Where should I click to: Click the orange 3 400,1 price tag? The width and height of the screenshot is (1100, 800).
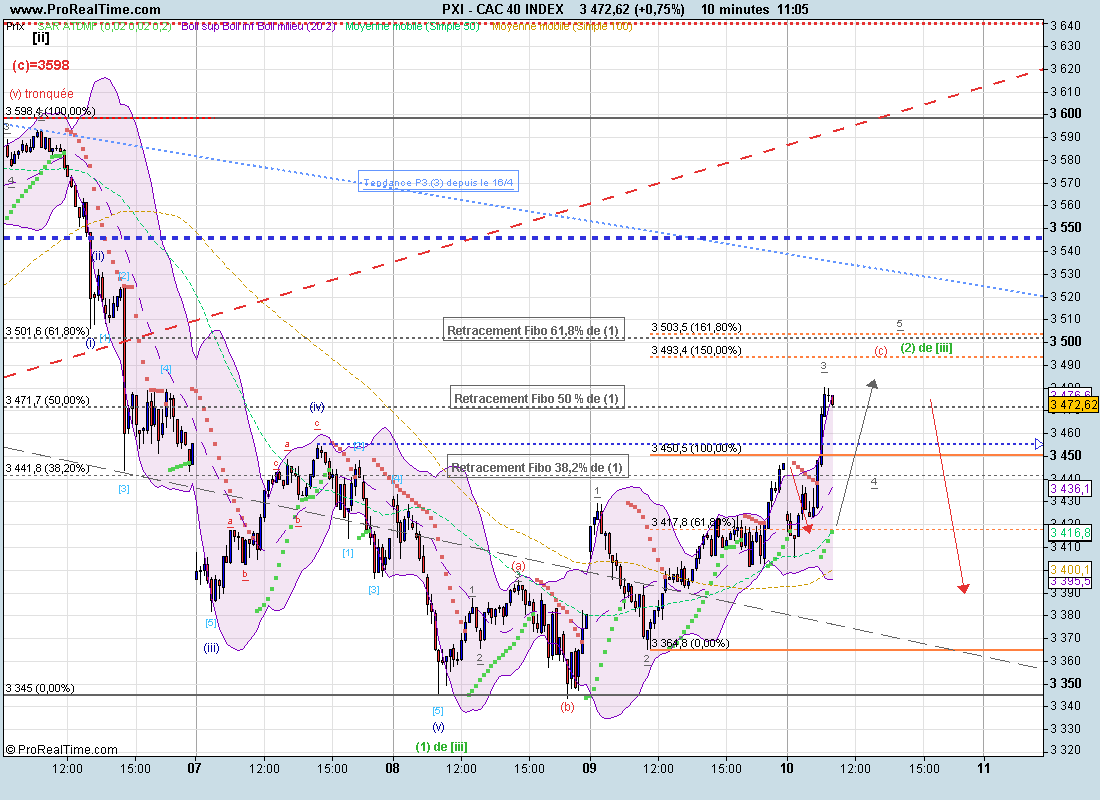point(1071,569)
